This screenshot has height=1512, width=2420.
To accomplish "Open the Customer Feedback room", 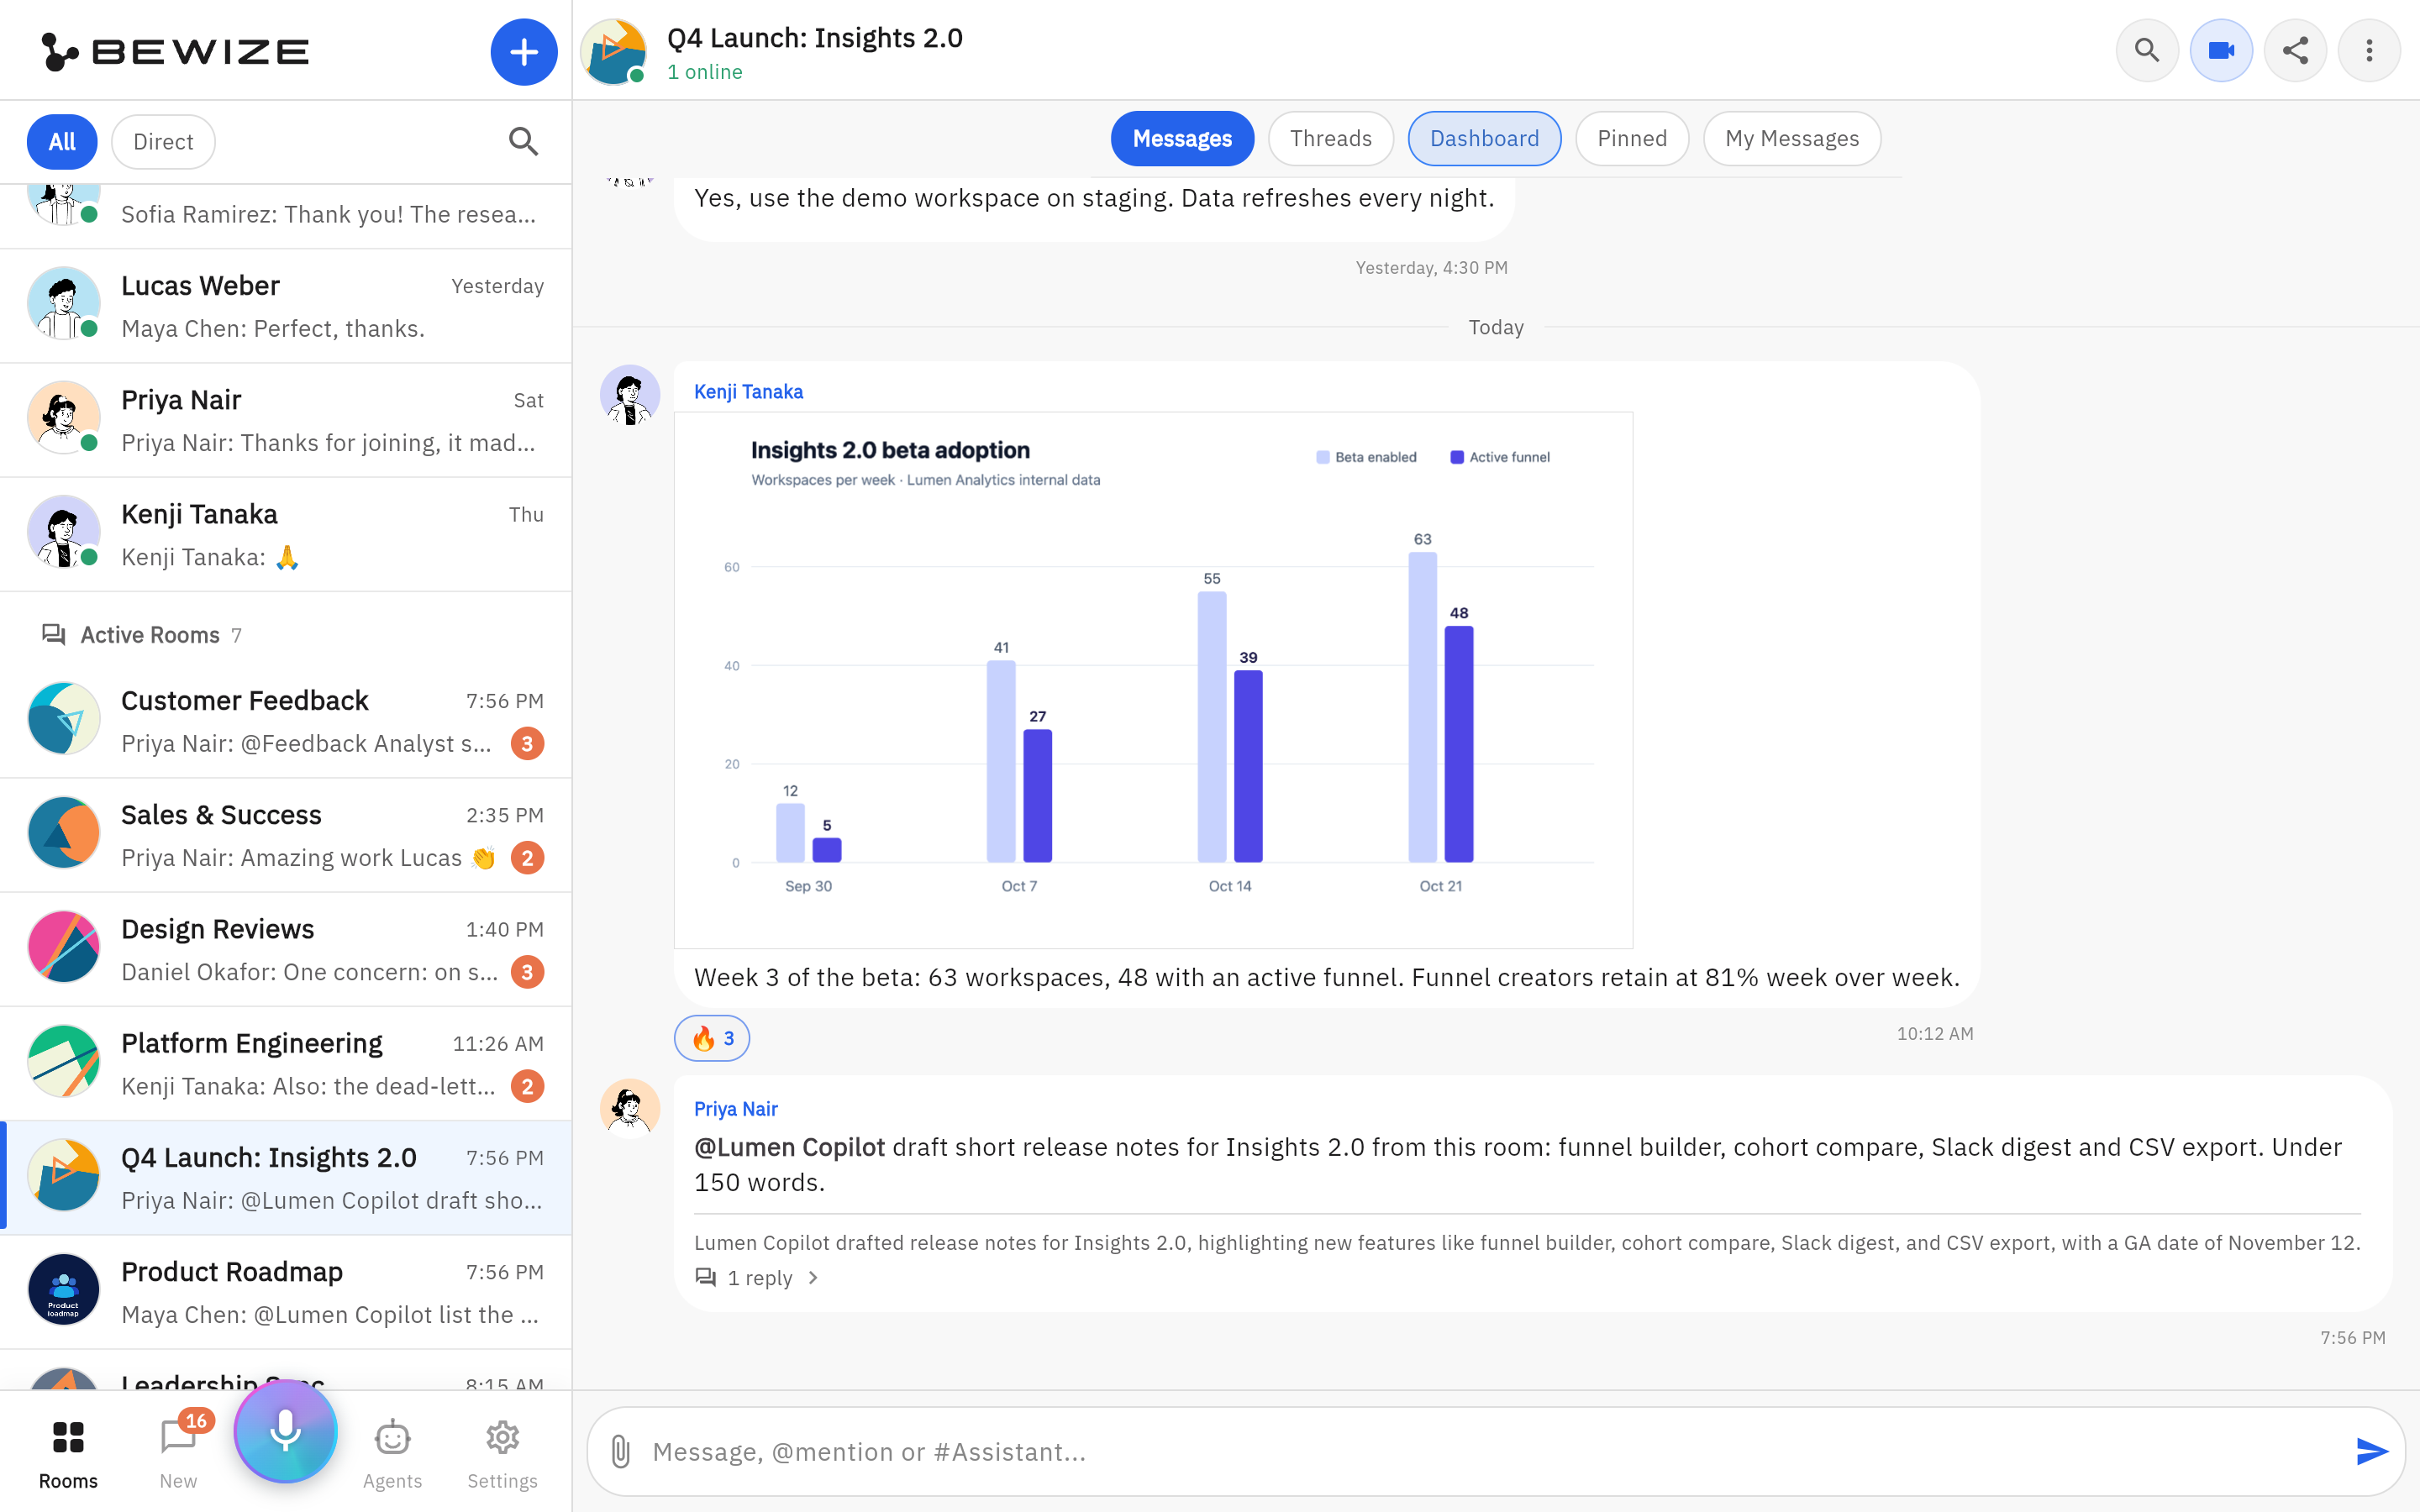I will [x=286, y=721].
